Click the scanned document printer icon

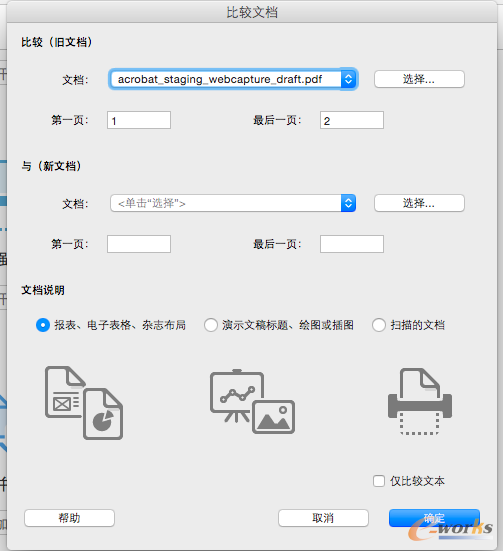click(420, 401)
